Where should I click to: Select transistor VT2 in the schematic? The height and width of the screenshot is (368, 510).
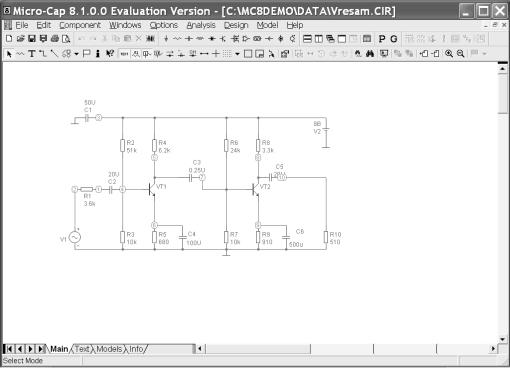coord(256,189)
